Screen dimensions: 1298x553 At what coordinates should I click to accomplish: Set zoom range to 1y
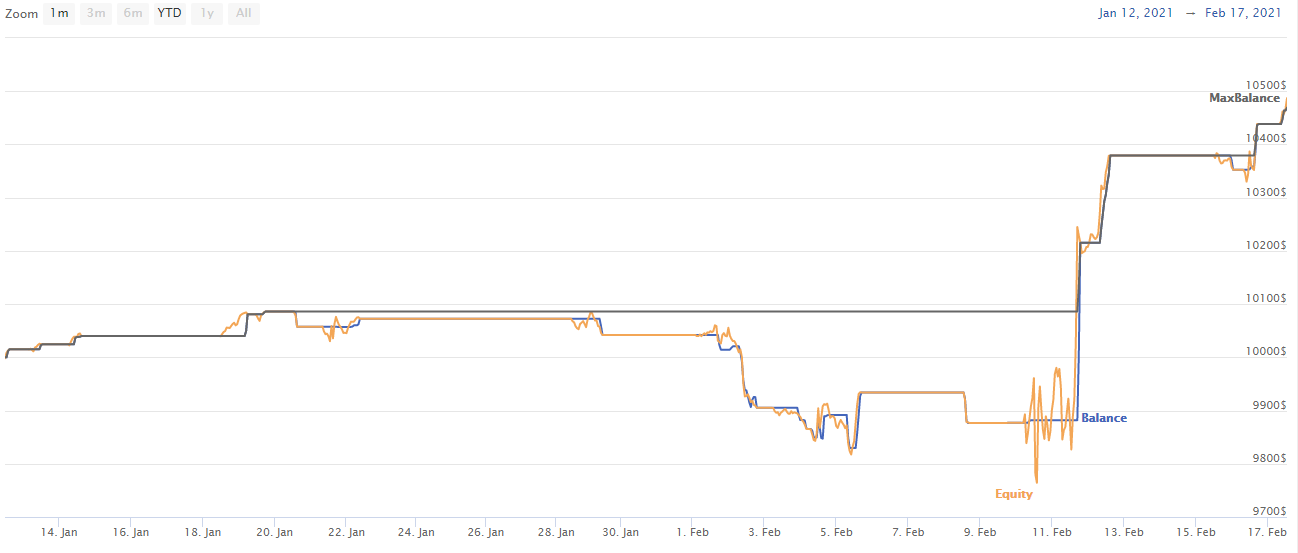(207, 14)
